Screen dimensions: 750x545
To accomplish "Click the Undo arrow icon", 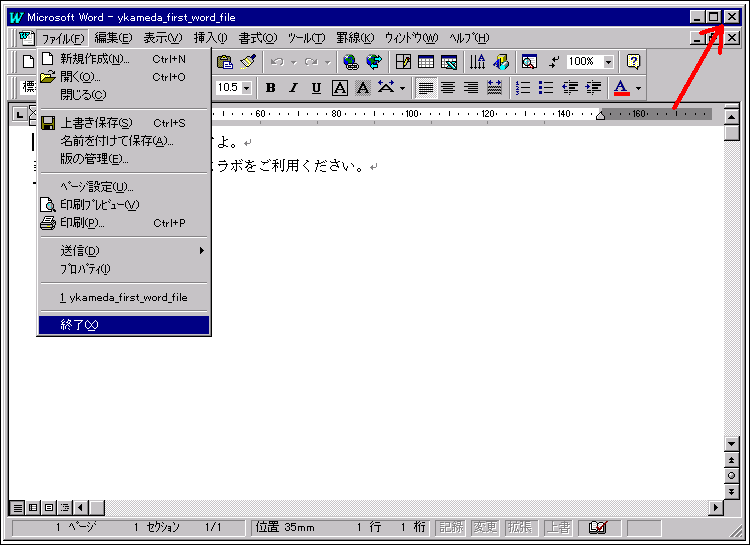I will (277, 62).
